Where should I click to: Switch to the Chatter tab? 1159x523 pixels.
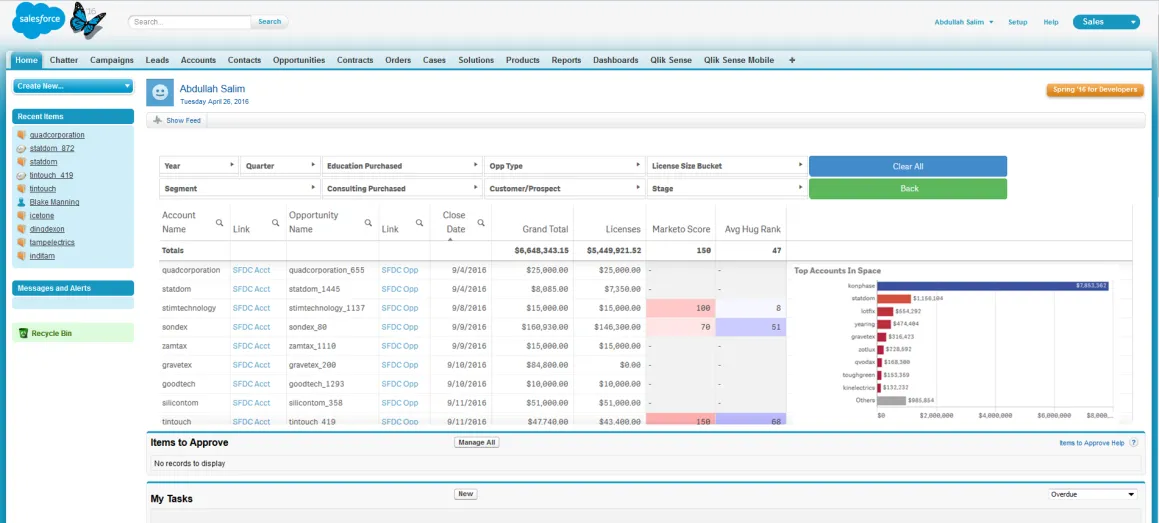(64, 60)
